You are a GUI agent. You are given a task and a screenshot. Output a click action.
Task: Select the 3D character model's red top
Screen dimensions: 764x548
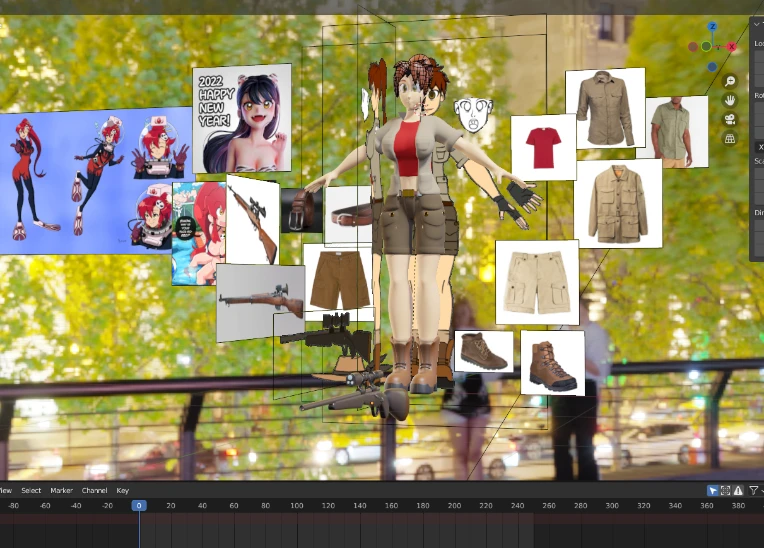click(x=407, y=148)
